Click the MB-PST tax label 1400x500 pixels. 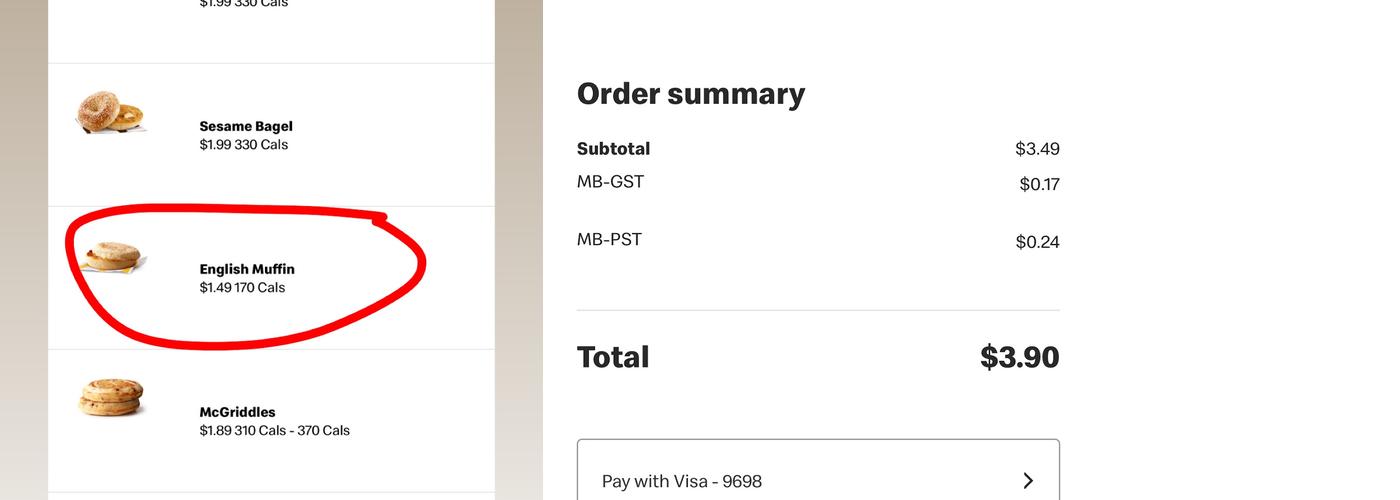(609, 240)
